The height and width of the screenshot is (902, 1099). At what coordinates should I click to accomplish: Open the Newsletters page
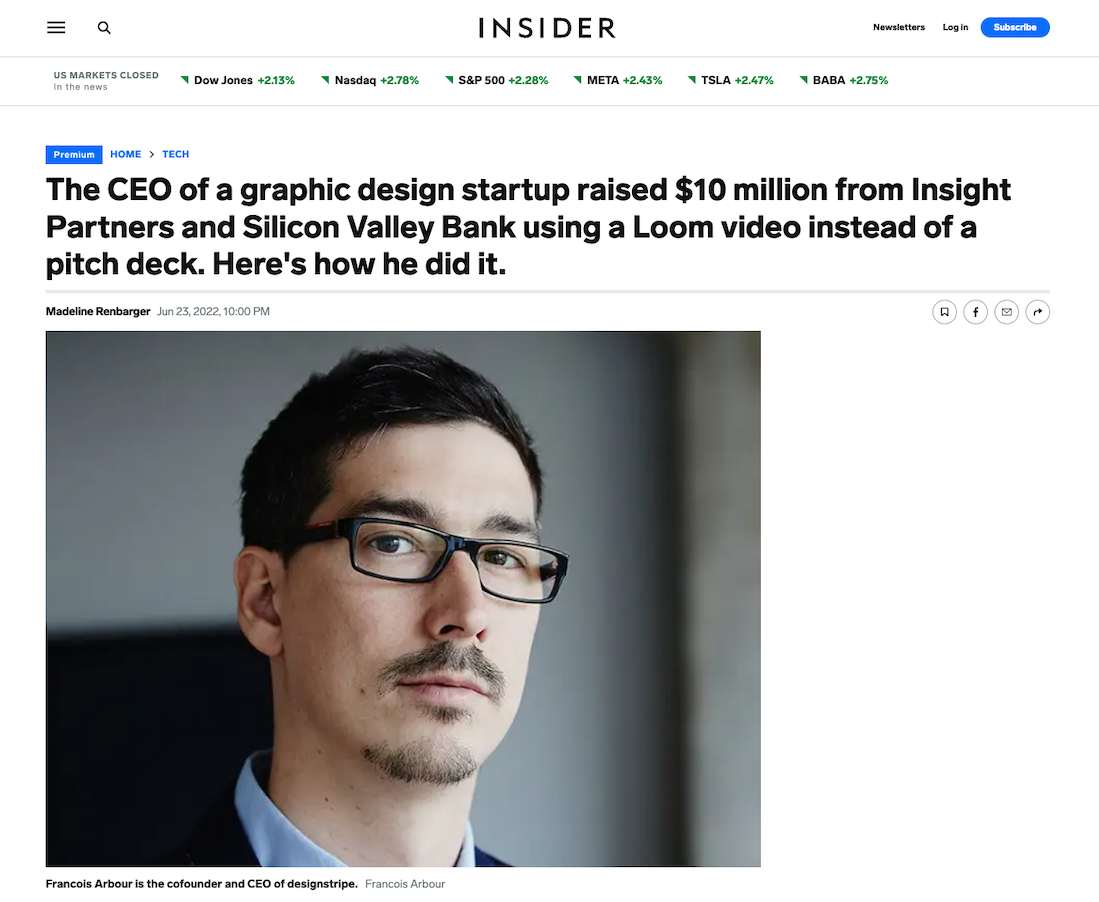coord(898,28)
